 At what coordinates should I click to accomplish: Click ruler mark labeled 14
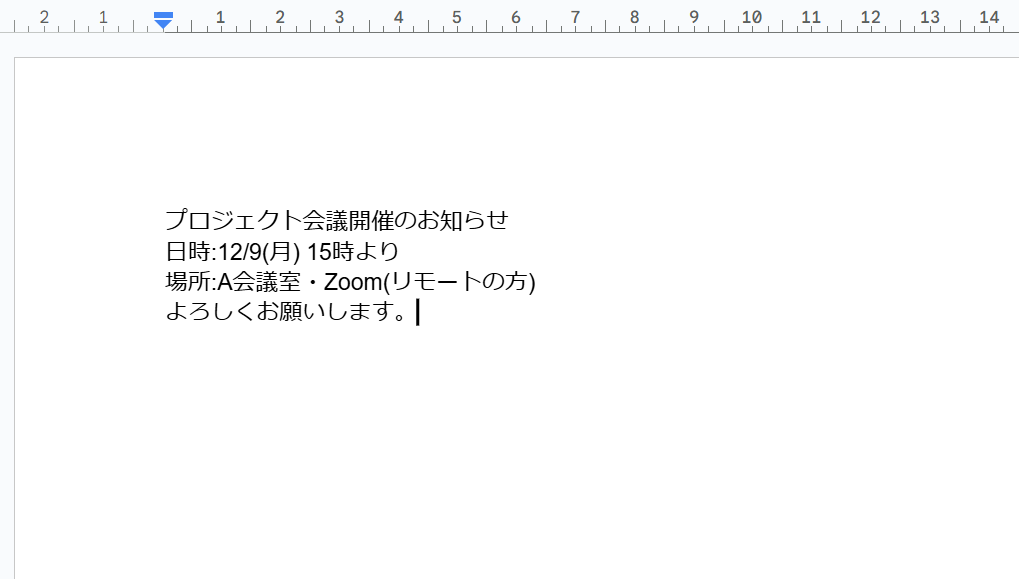coord(989,18)
